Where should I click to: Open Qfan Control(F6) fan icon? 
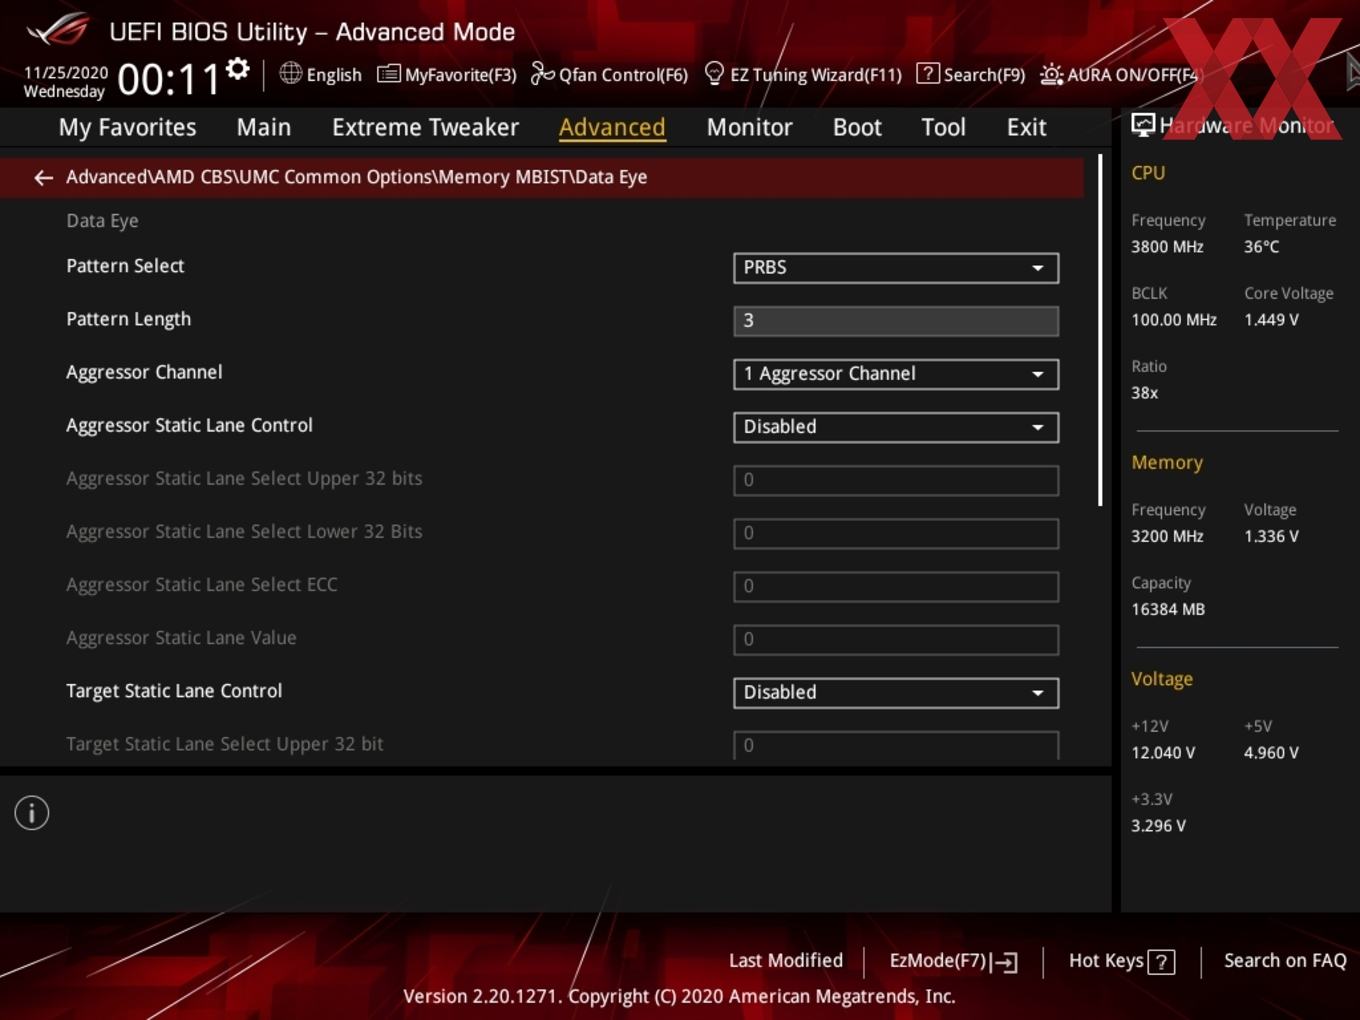click(x=542, y=73)
